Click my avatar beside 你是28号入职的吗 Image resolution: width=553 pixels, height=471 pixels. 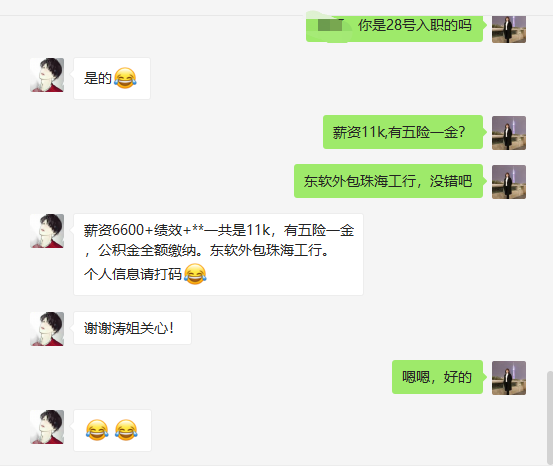(509, 29)
